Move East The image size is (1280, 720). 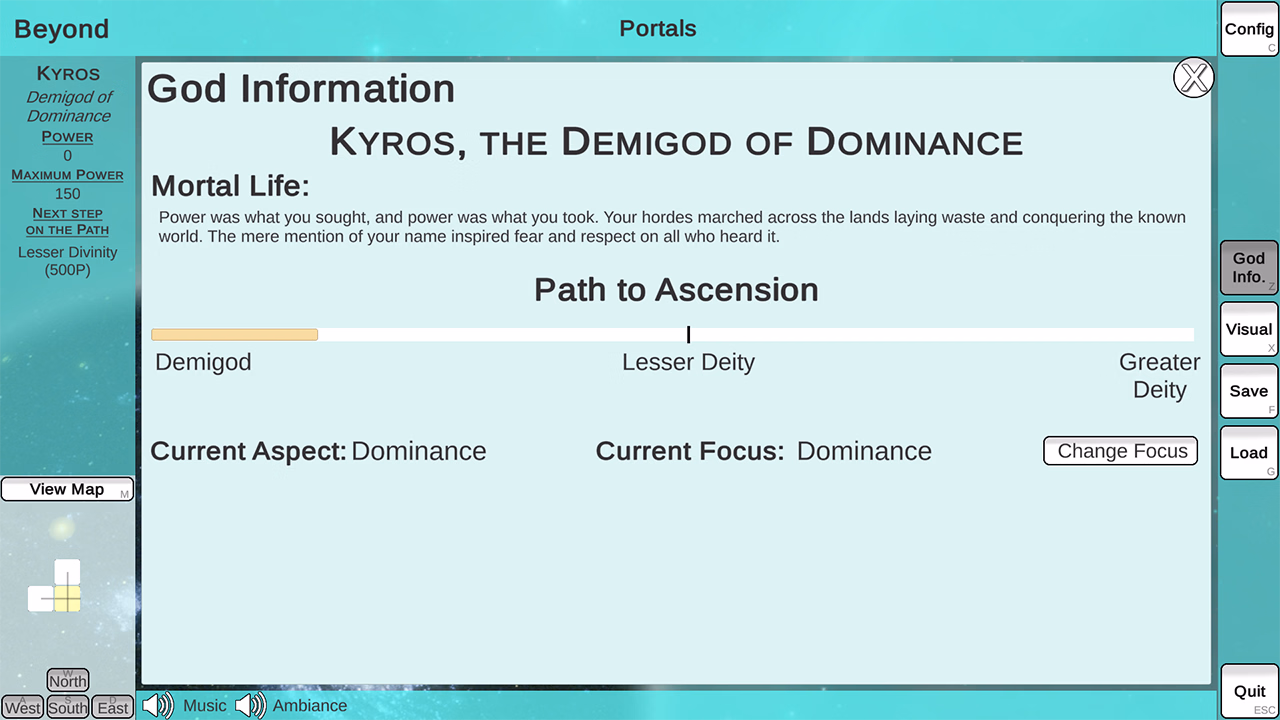pos(113,707)
